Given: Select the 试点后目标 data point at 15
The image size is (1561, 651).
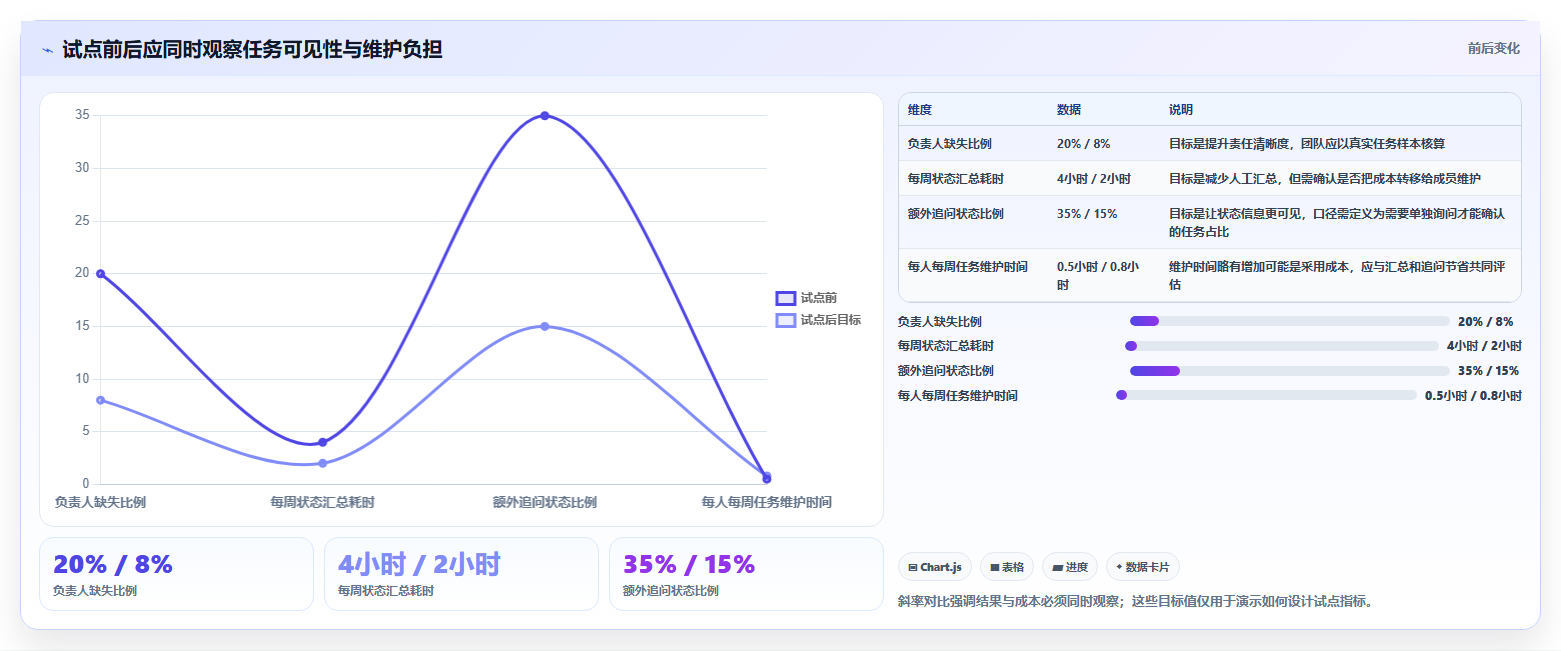Looking at the screenshot, I should (x=545, y=326).
